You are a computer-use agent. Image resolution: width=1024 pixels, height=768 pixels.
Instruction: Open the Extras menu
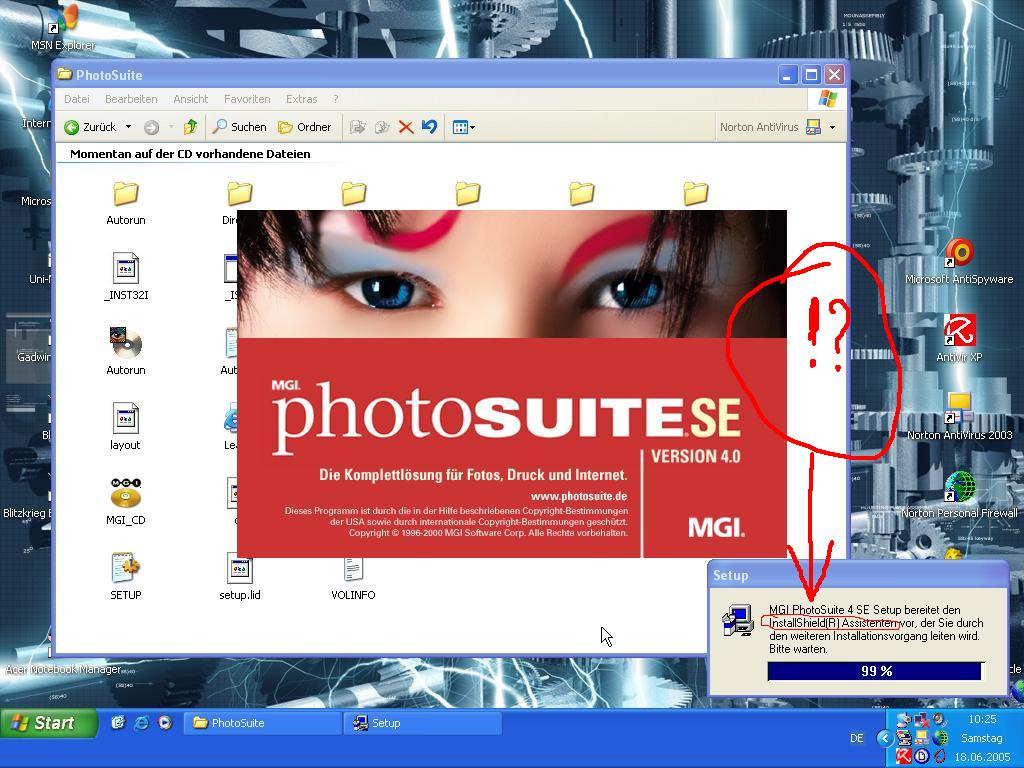coord(302,99)
